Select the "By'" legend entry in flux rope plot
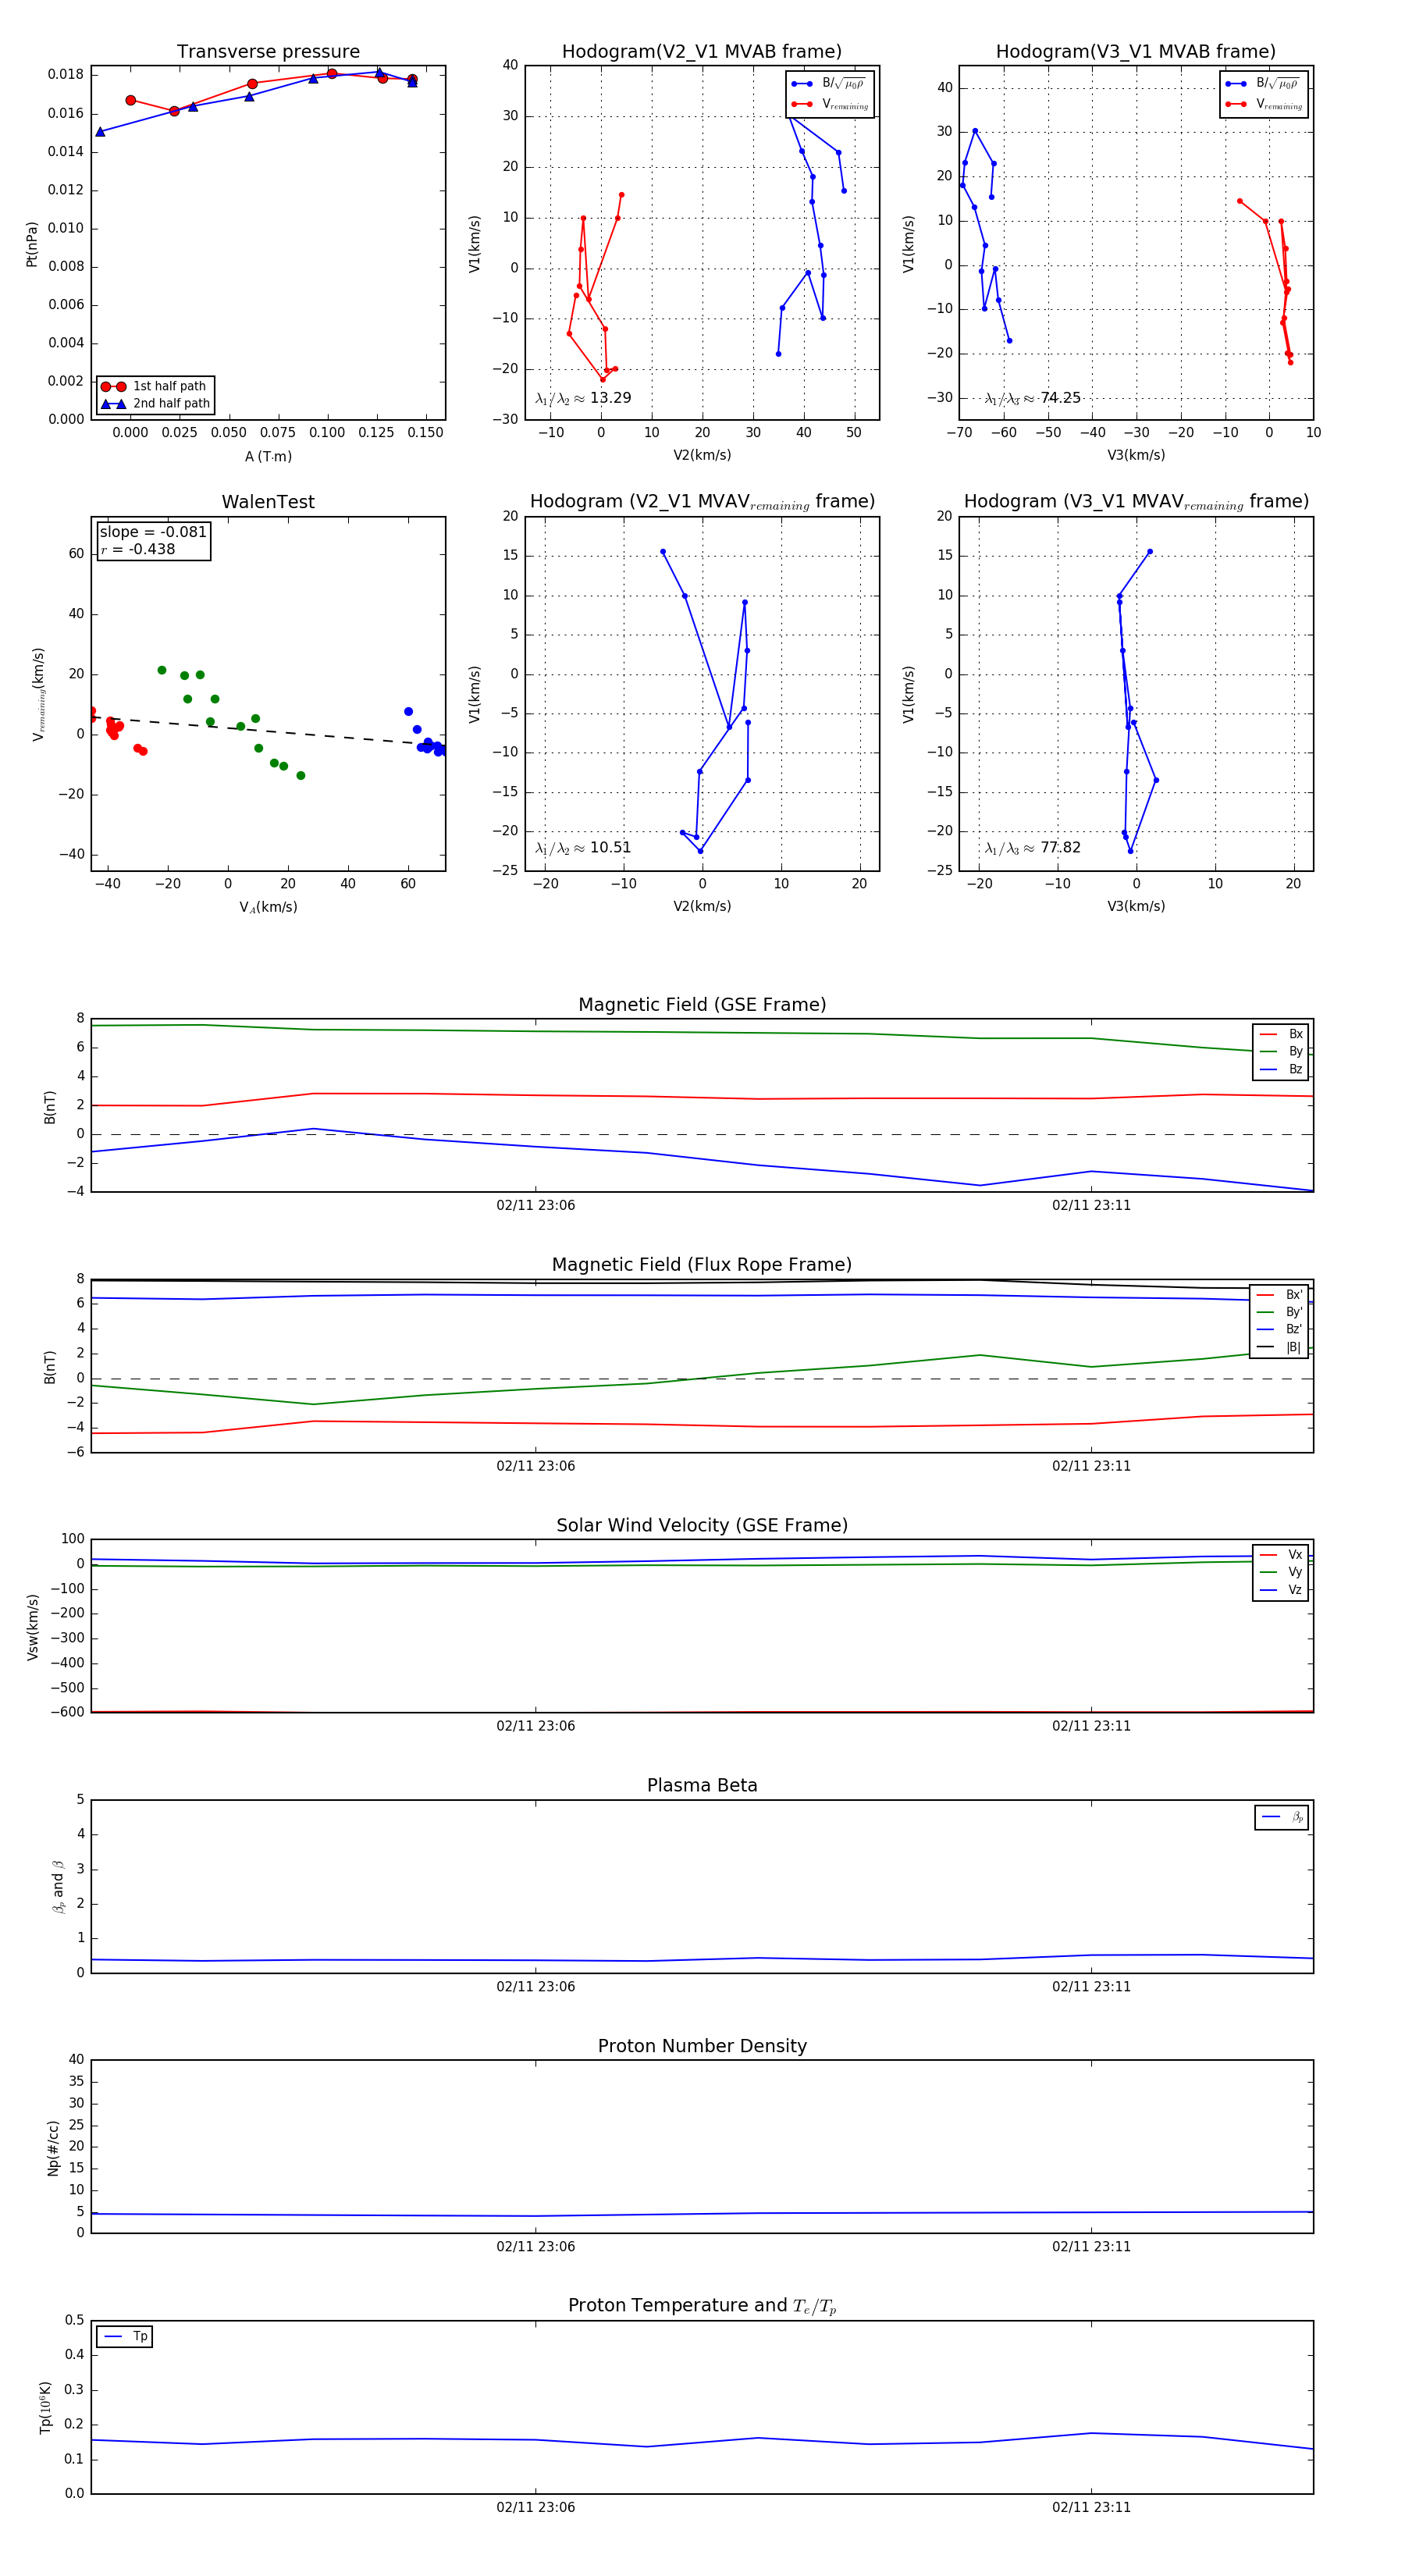Screen dimensions: 1405x2576 pyautogui.click(x=1279, y=1313)
